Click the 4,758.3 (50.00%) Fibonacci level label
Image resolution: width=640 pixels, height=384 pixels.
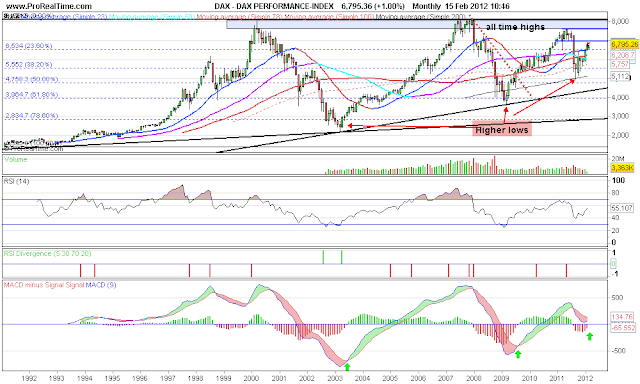31,79
